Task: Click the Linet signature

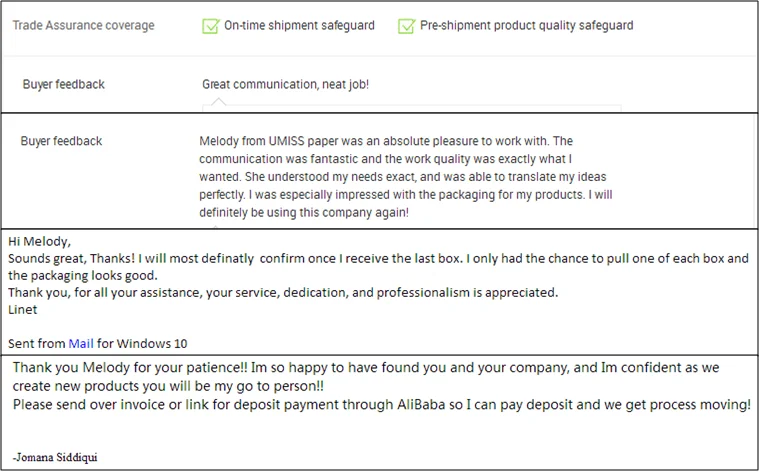Action: tap(24, 309)
